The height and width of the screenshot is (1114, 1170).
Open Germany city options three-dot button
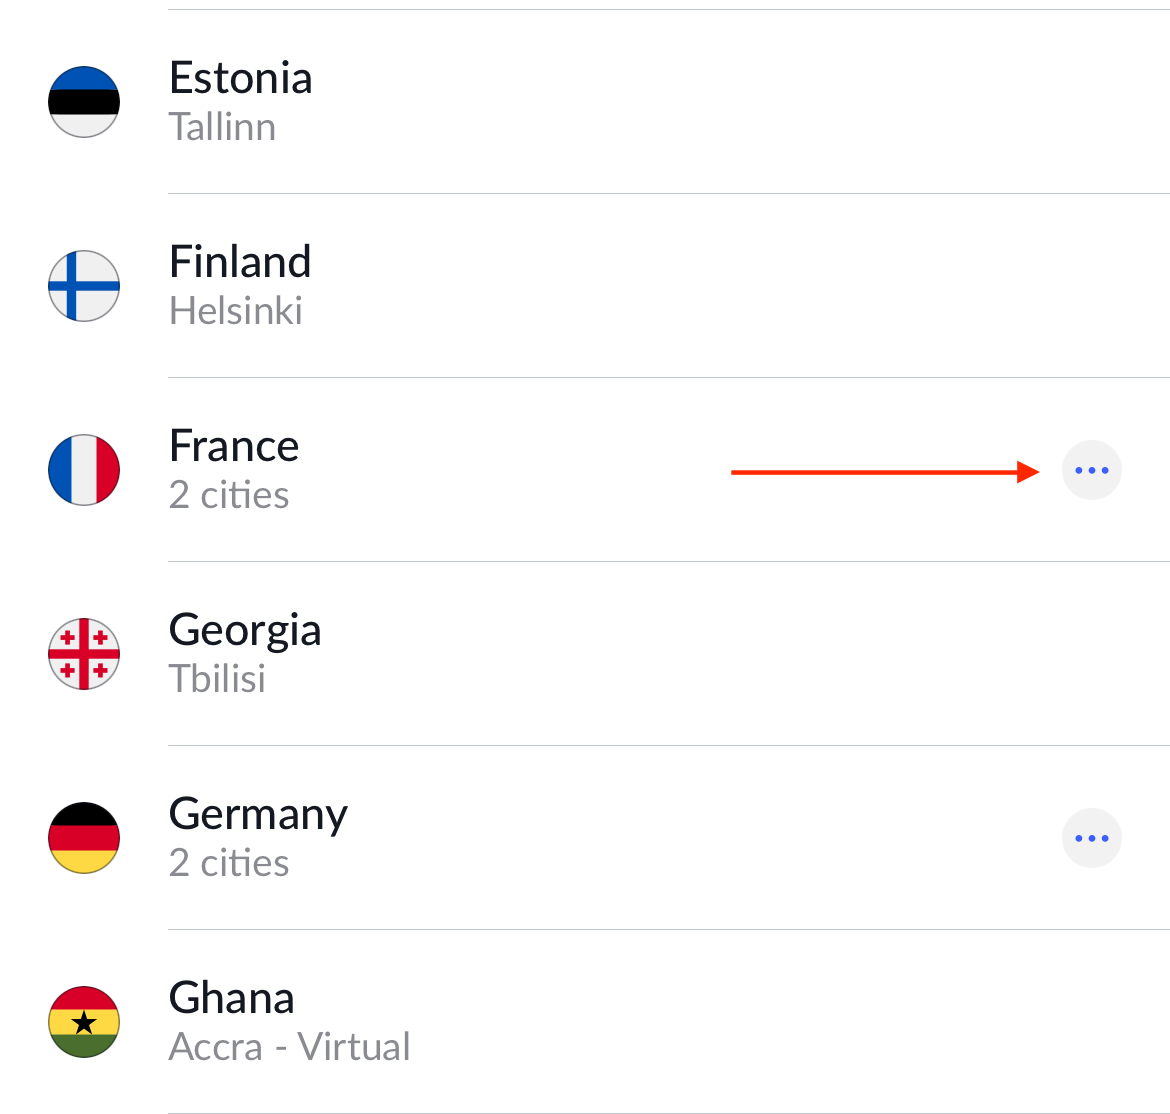click(1092, 838)
